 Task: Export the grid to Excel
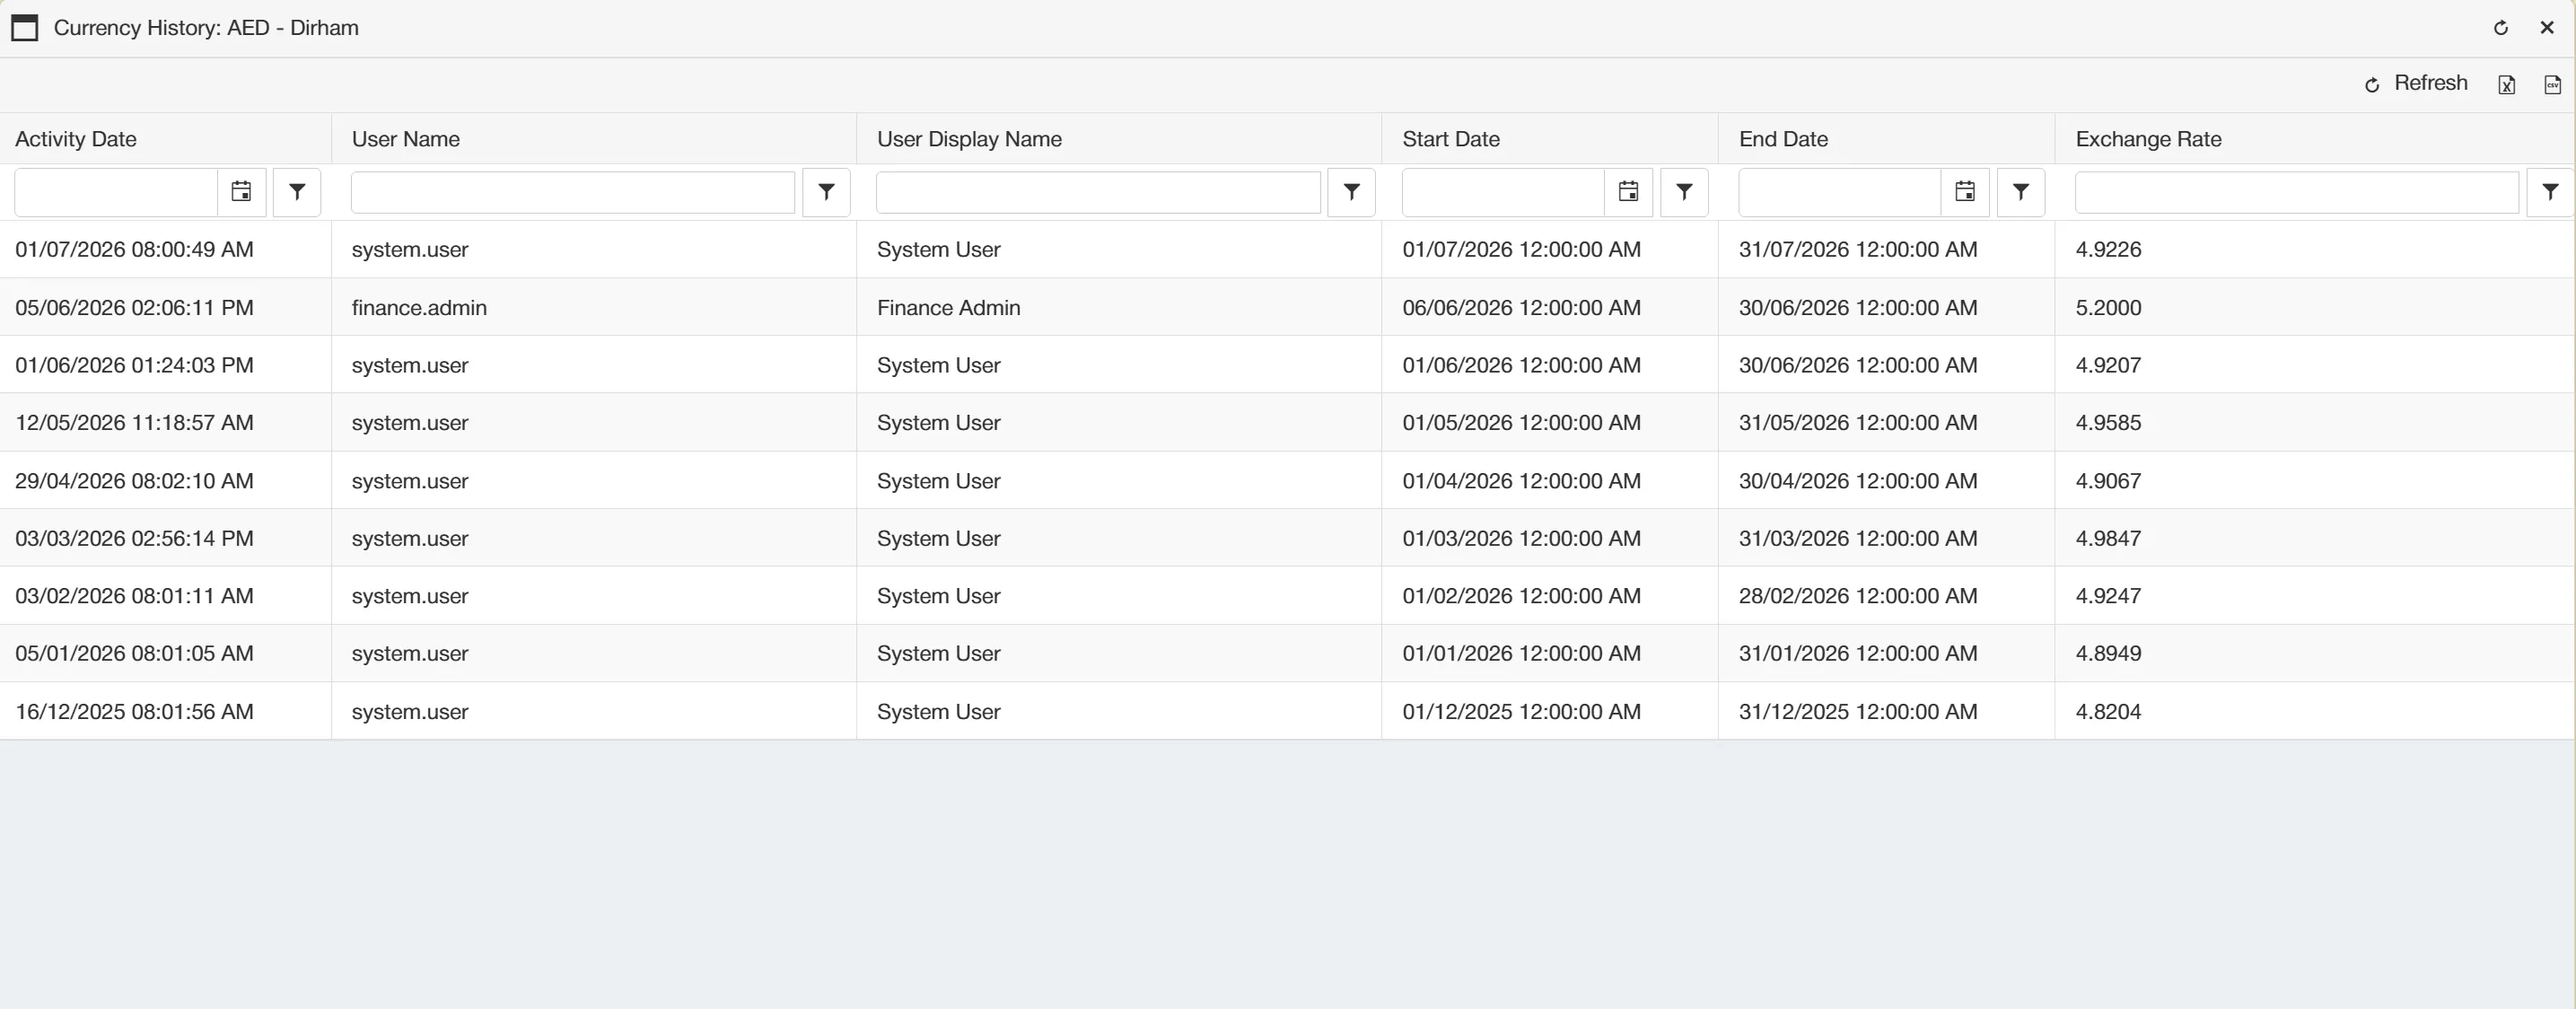tap(2506, 85)
